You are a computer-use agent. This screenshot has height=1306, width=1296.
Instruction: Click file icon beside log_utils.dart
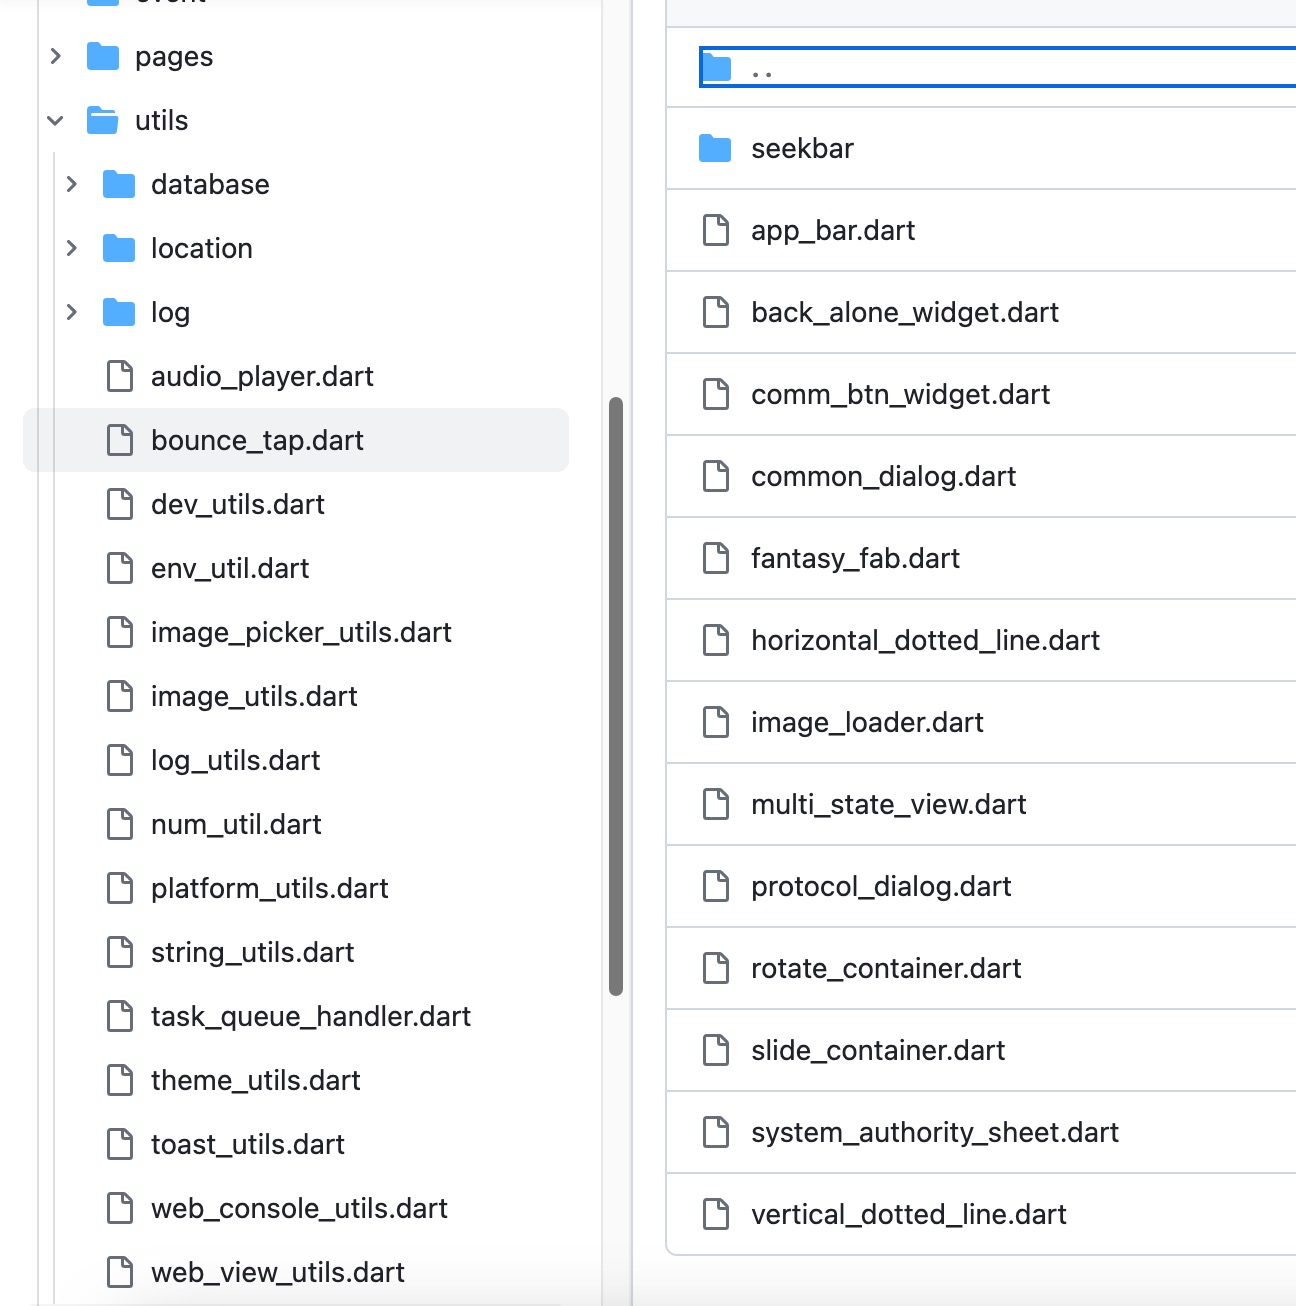tap(120, 761)
